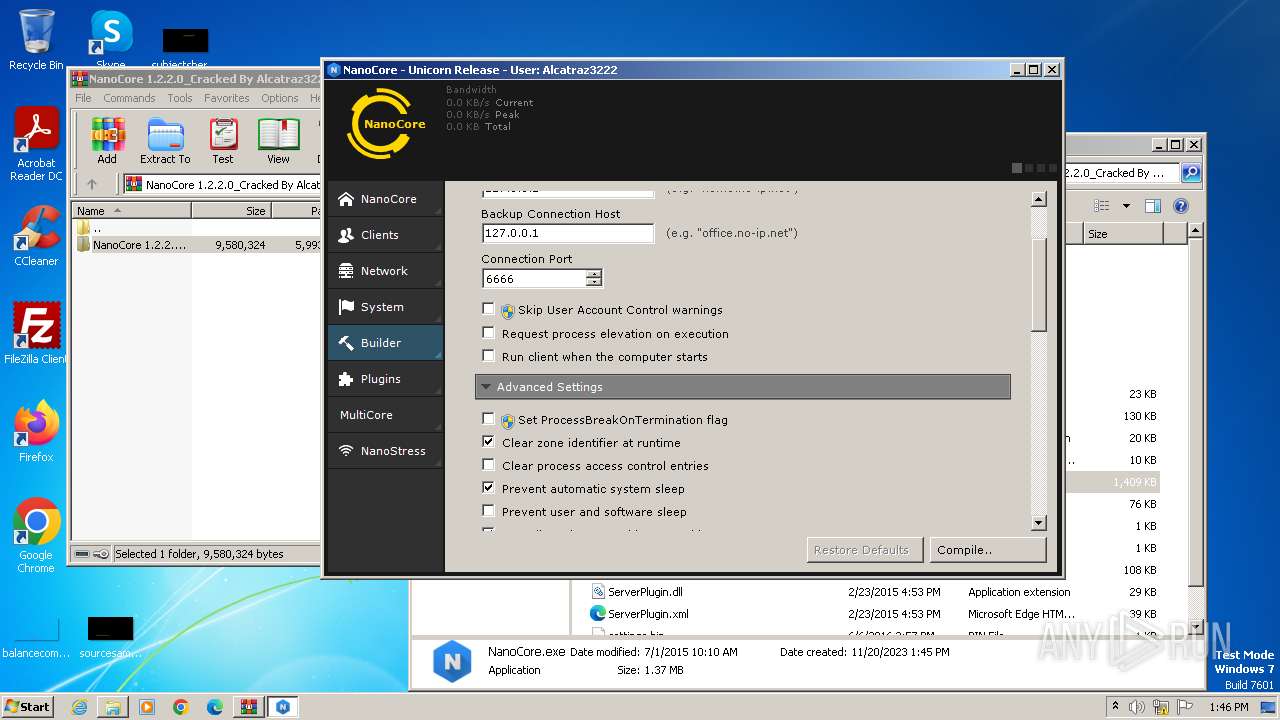The image size is (1280, 720).
Task: Open Firefox desktop icon
Action: pyautogui.click(x=36, y=431)
